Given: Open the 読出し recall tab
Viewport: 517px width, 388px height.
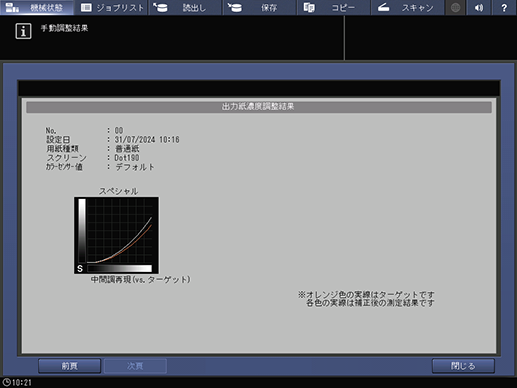Looking at the screenshot, I should (185, 7).
